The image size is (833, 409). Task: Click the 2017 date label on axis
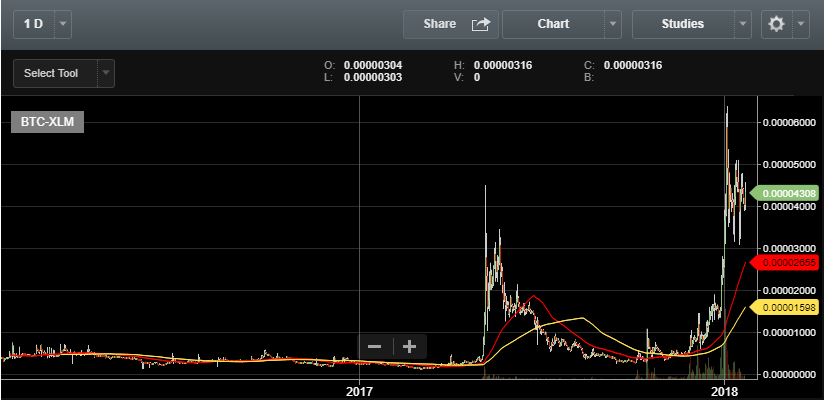pyautogui.click(x=360, y=393)
